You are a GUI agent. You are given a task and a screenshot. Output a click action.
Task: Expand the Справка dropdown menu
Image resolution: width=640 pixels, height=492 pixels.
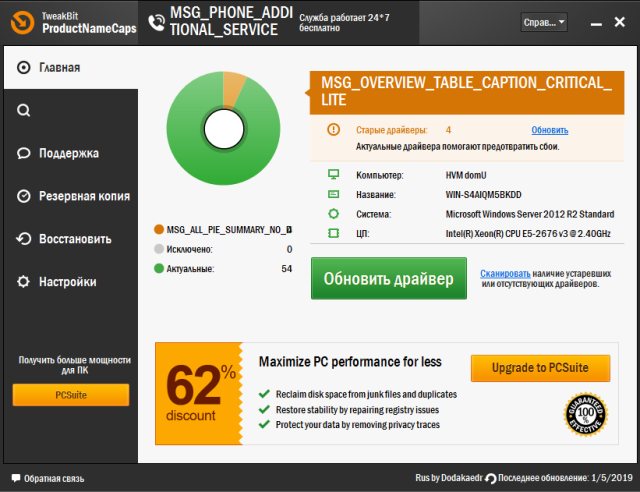543,22
